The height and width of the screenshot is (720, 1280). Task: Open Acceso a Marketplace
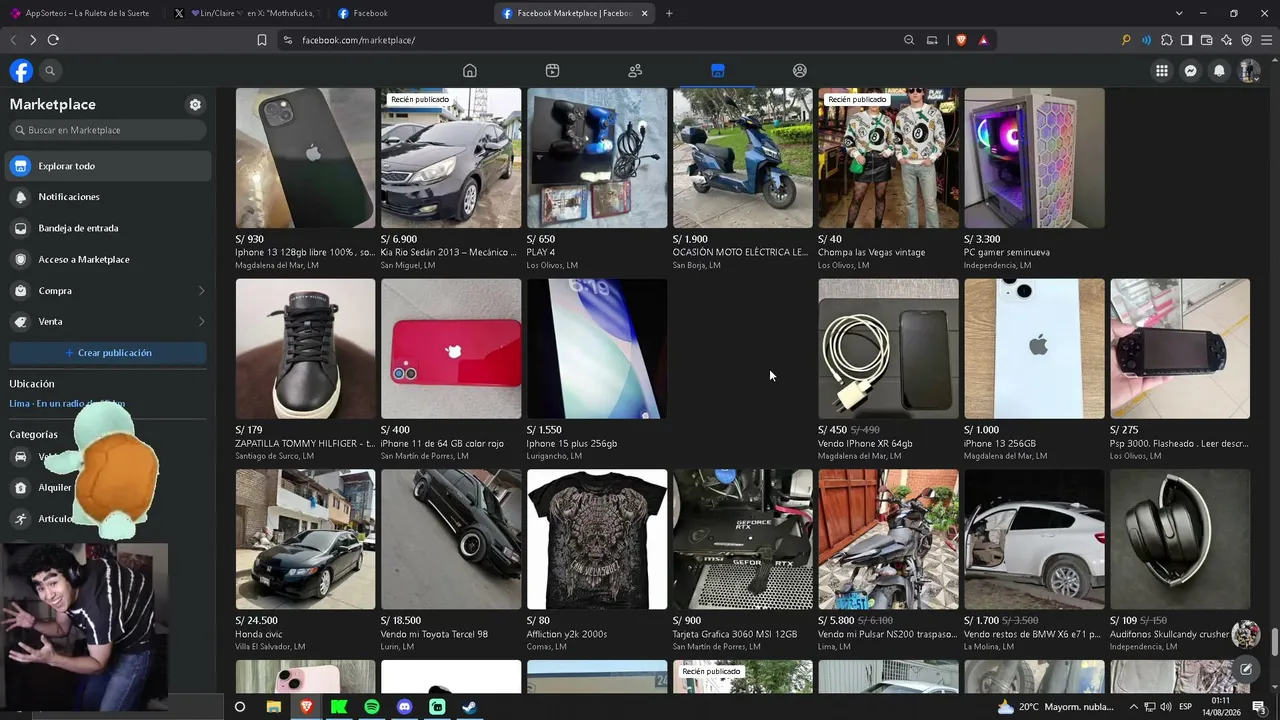(x=108, y=259)
